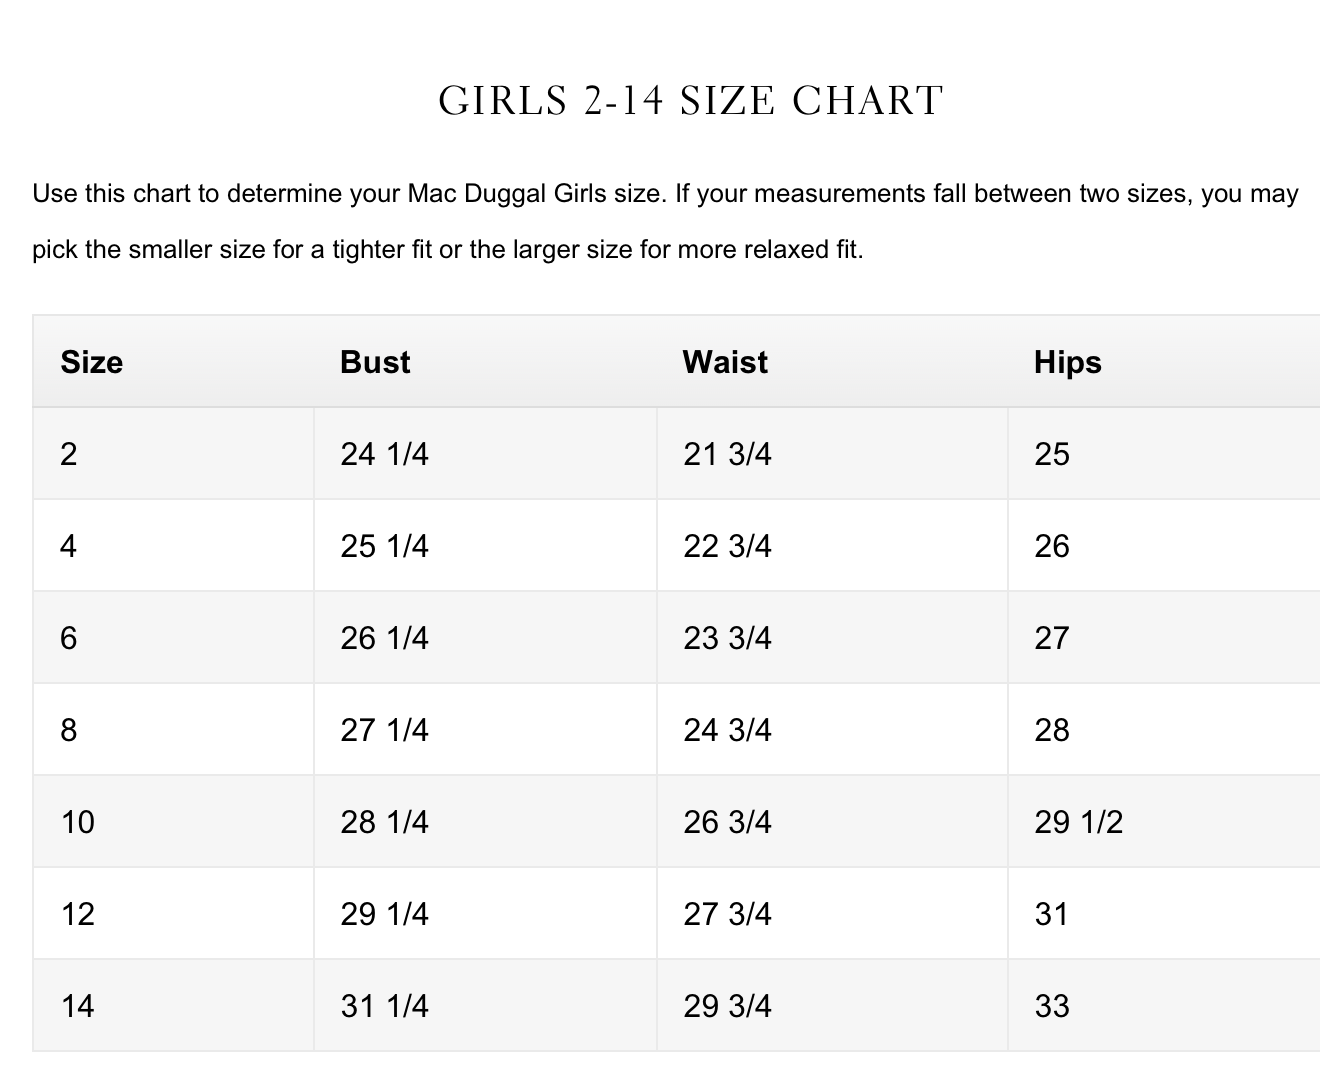Select the size 10 row label
The width and height of the screenshot is (1320, 1068).
tap(77, 822)
